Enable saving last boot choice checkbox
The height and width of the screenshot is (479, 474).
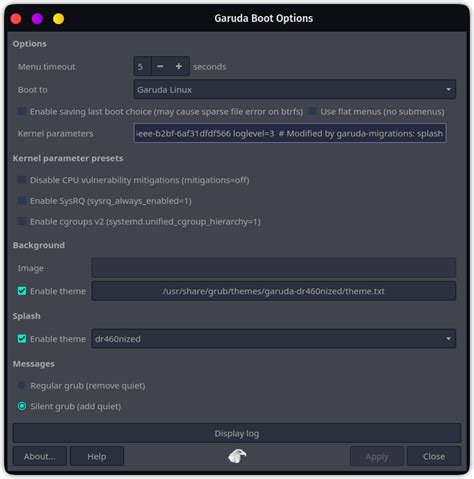click(22, 111)
